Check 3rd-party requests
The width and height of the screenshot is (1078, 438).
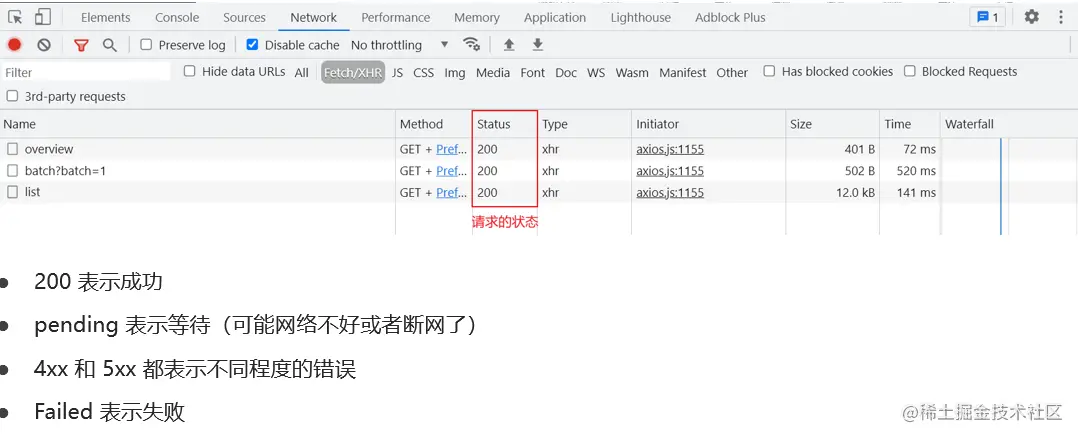tap(12, 96)
